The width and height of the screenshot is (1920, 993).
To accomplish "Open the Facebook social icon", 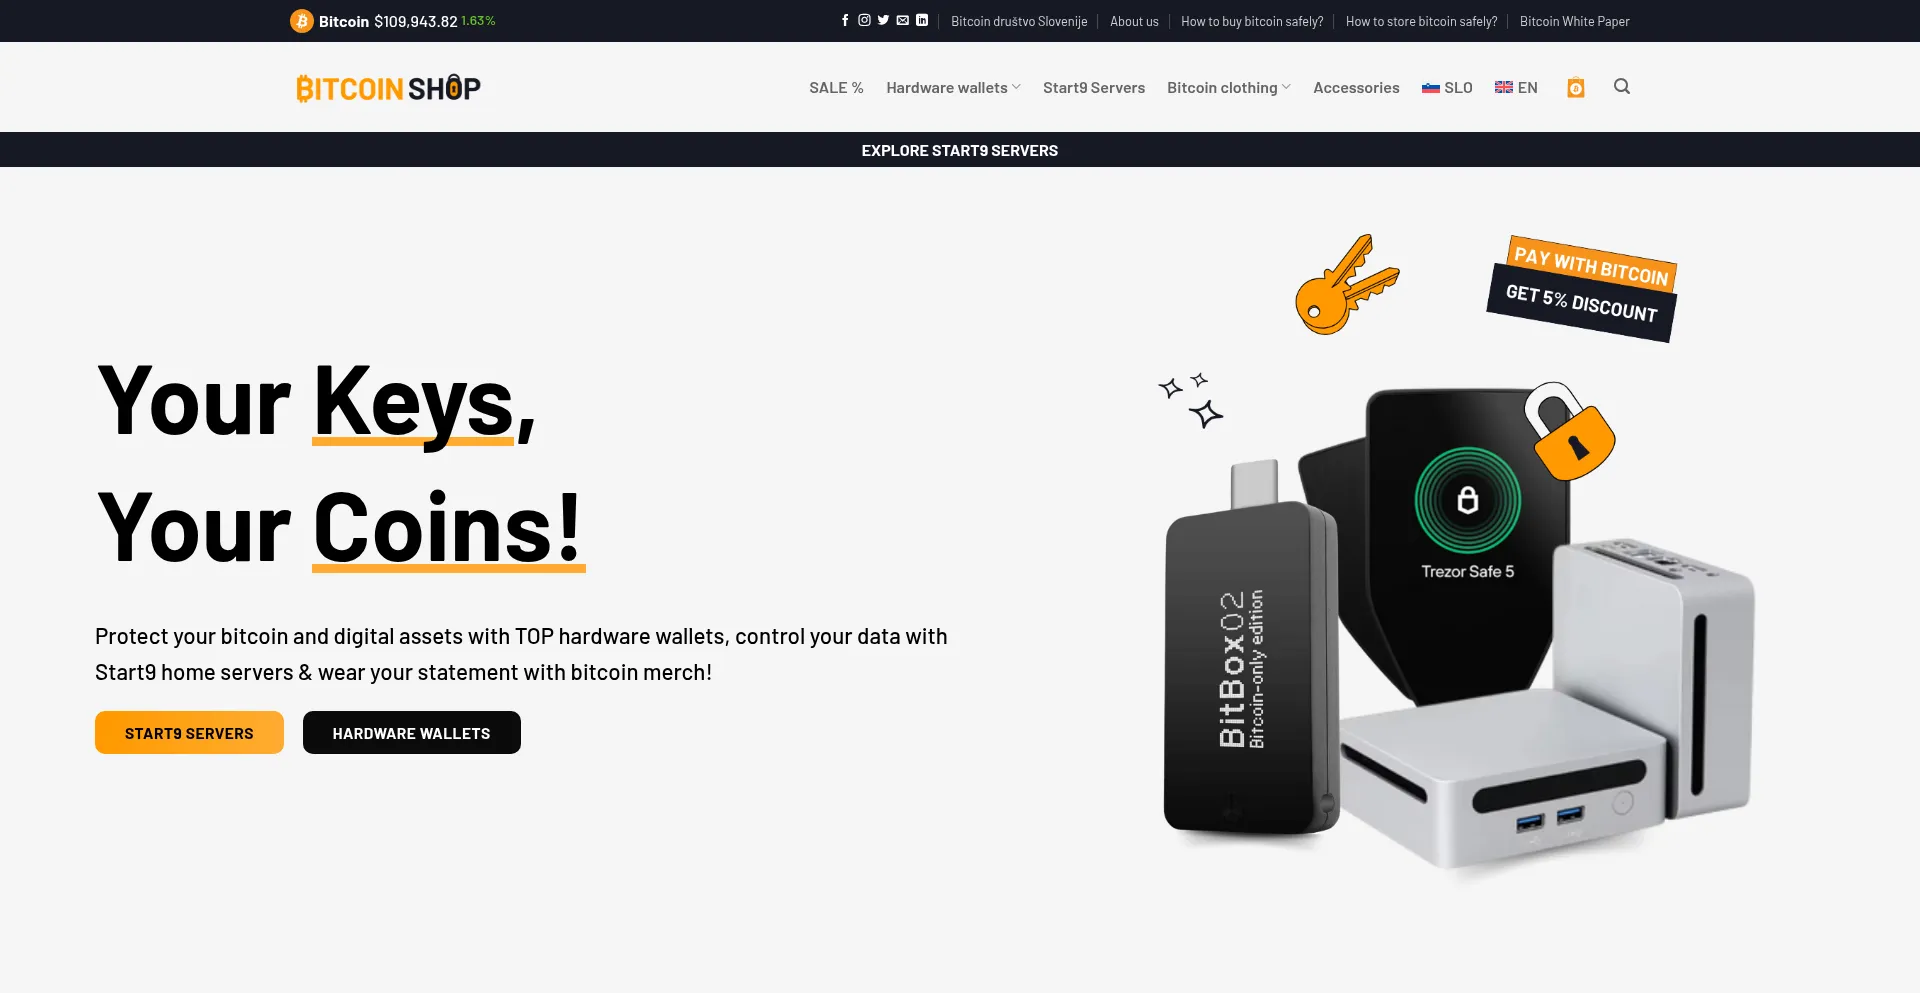I will click(x=845, y=20).
